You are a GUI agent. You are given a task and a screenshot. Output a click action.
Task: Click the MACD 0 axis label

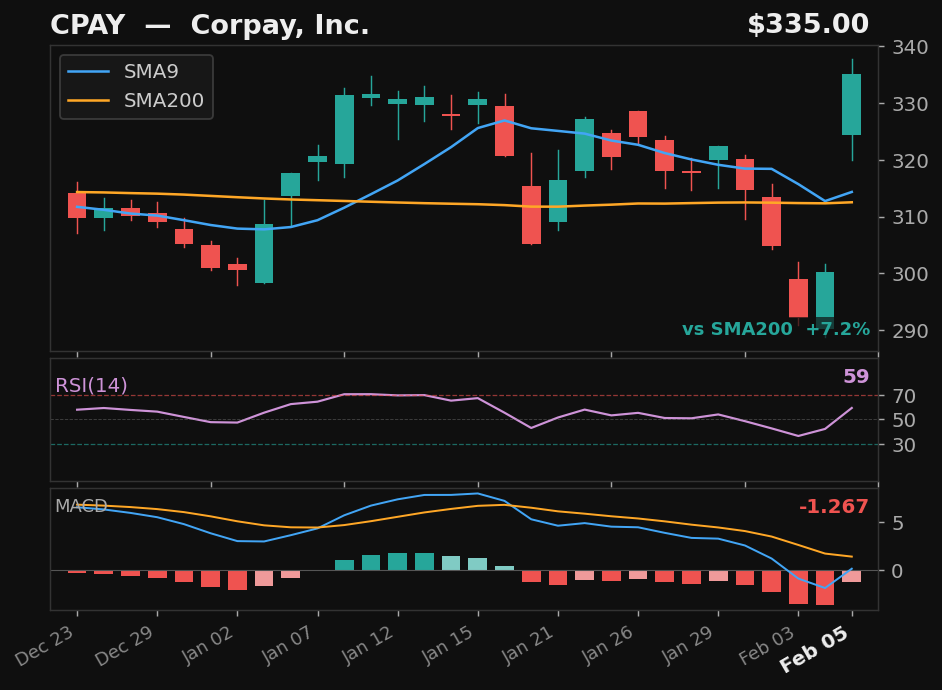[x=898, y=571]
